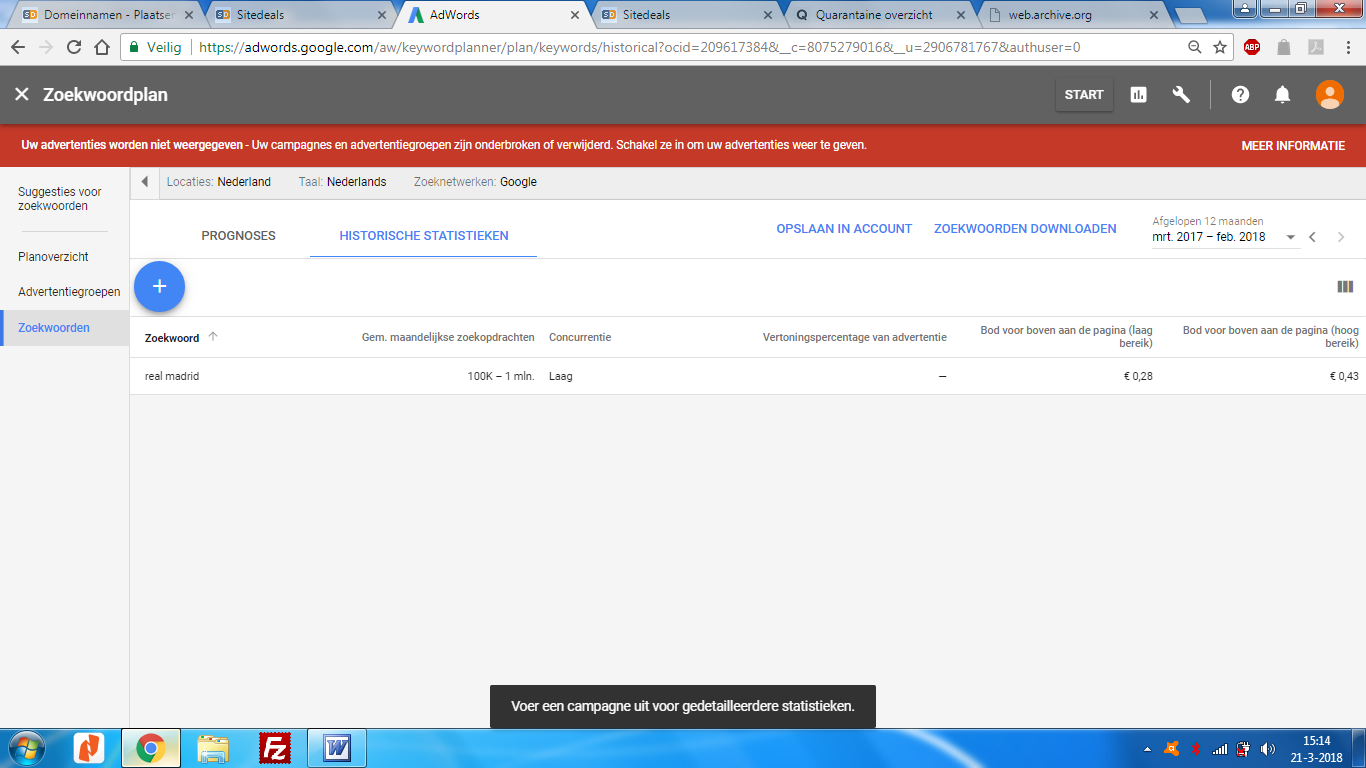Click MEER INFORMATIE in the red banner

pyautogui.click(x=1293, y=145)
